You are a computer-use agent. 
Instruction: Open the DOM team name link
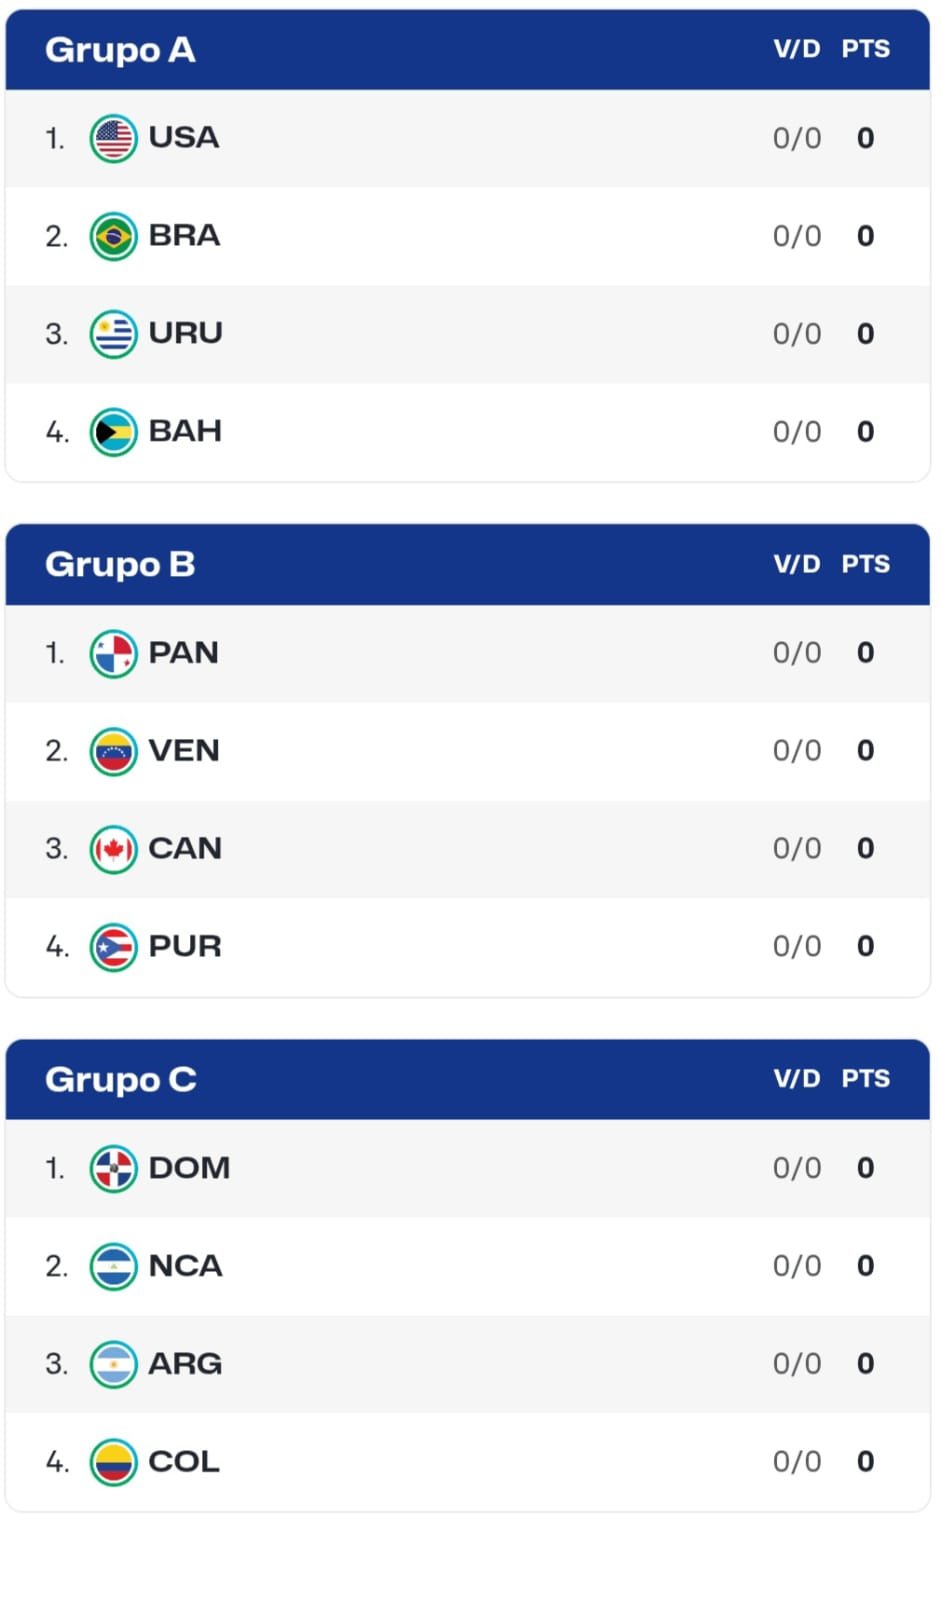click(189, 1168)
